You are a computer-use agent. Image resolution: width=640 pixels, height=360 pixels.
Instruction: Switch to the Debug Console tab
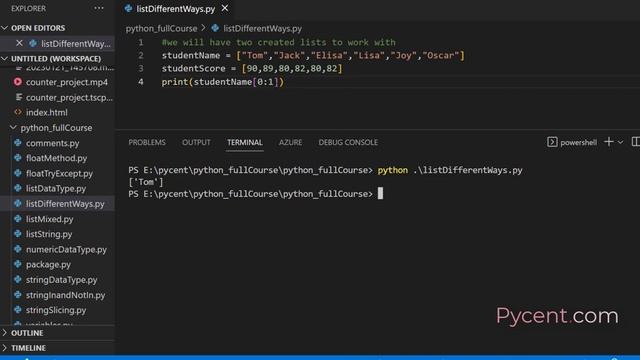click(x=348, y=142)
